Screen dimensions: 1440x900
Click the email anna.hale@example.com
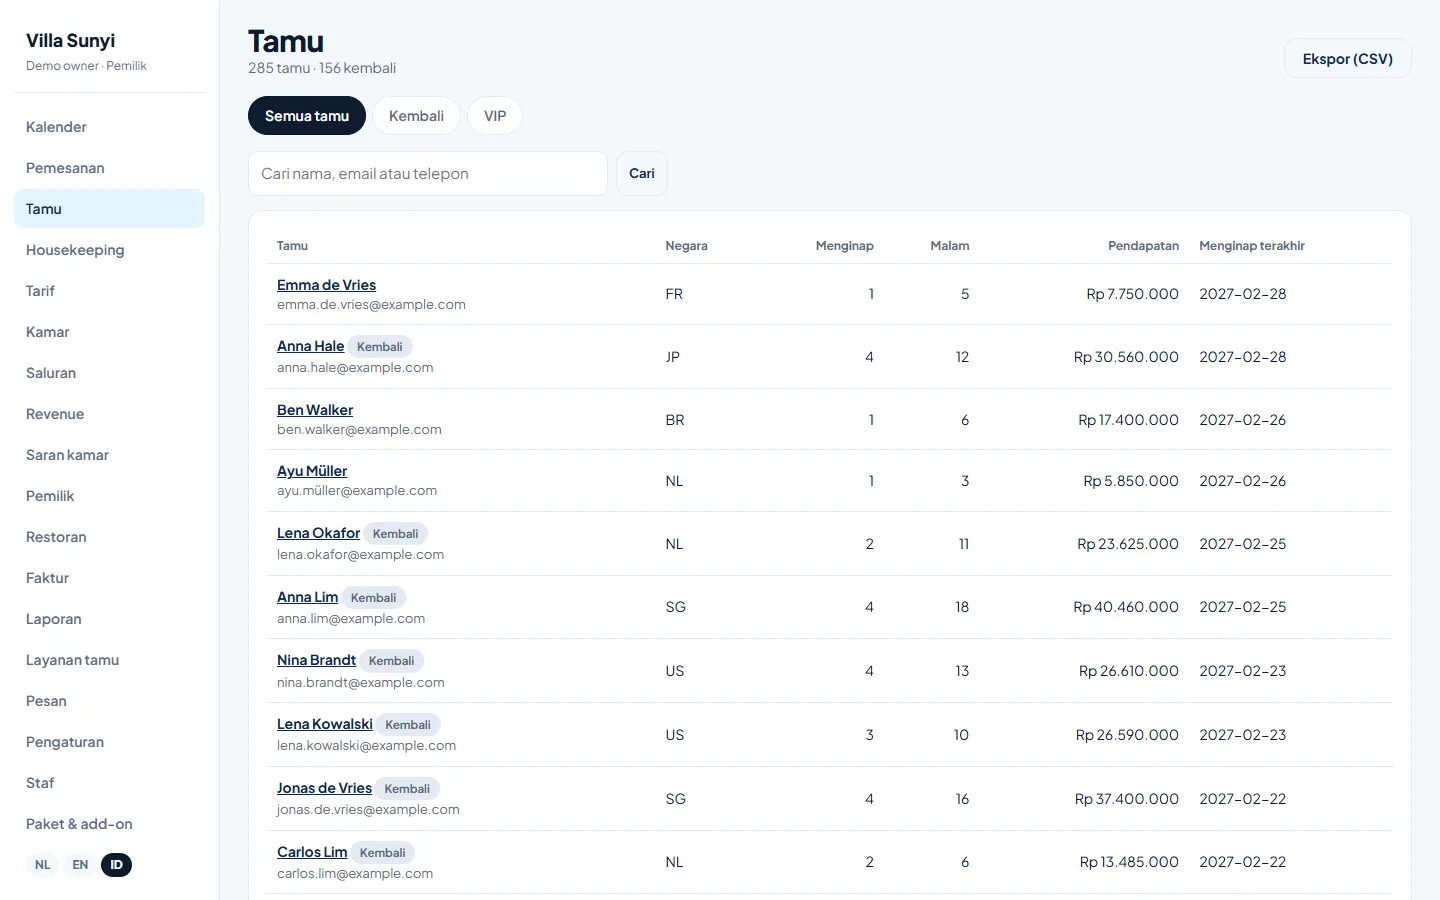coord(355,368)
